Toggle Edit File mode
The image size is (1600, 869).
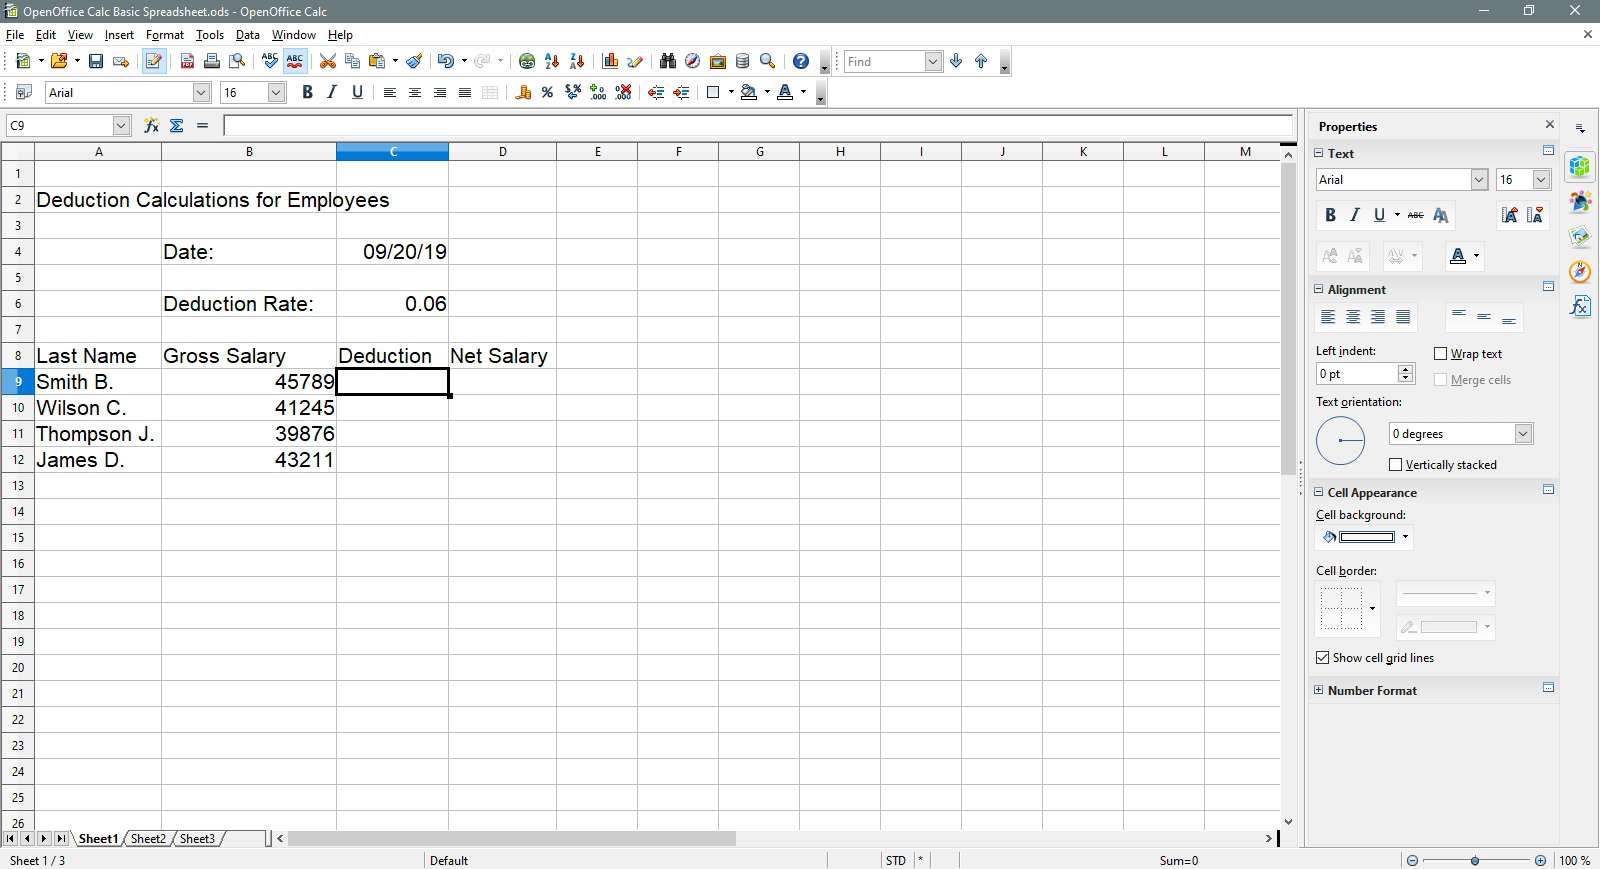click(154, 61)
